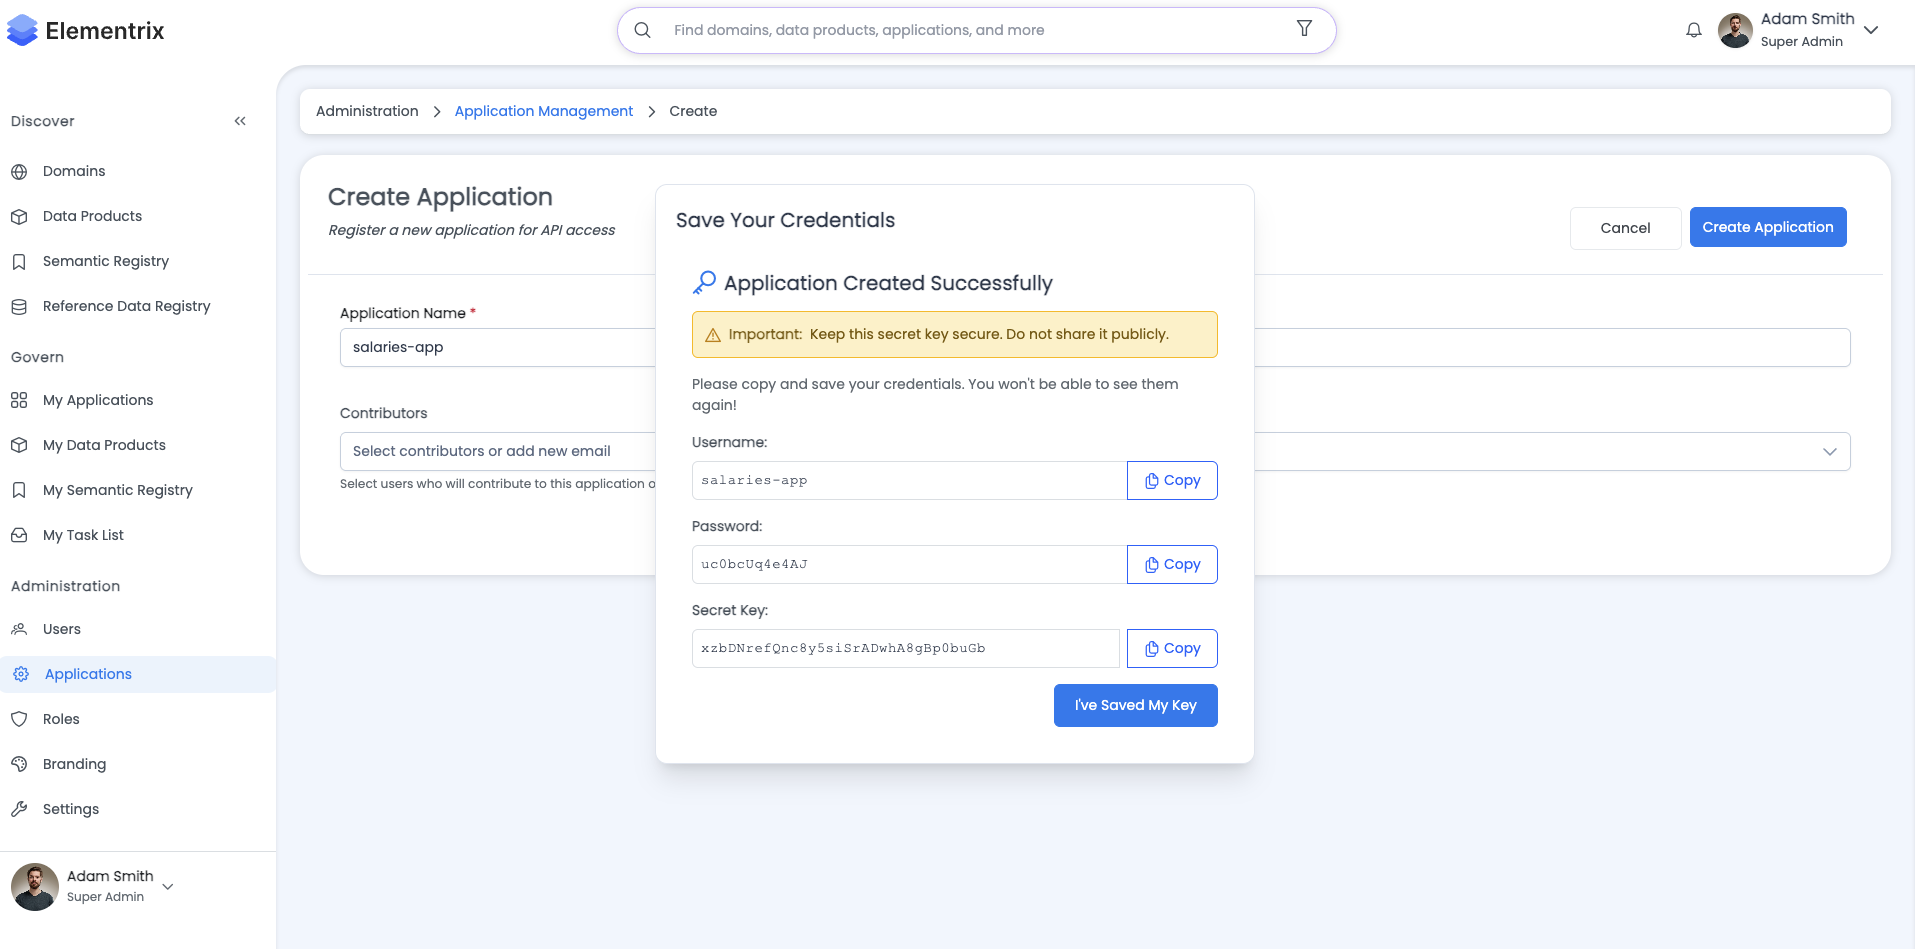The height and width of the screenshot is (949, 1915).
Task: Click the notification bell
Action: [1693, 30]
